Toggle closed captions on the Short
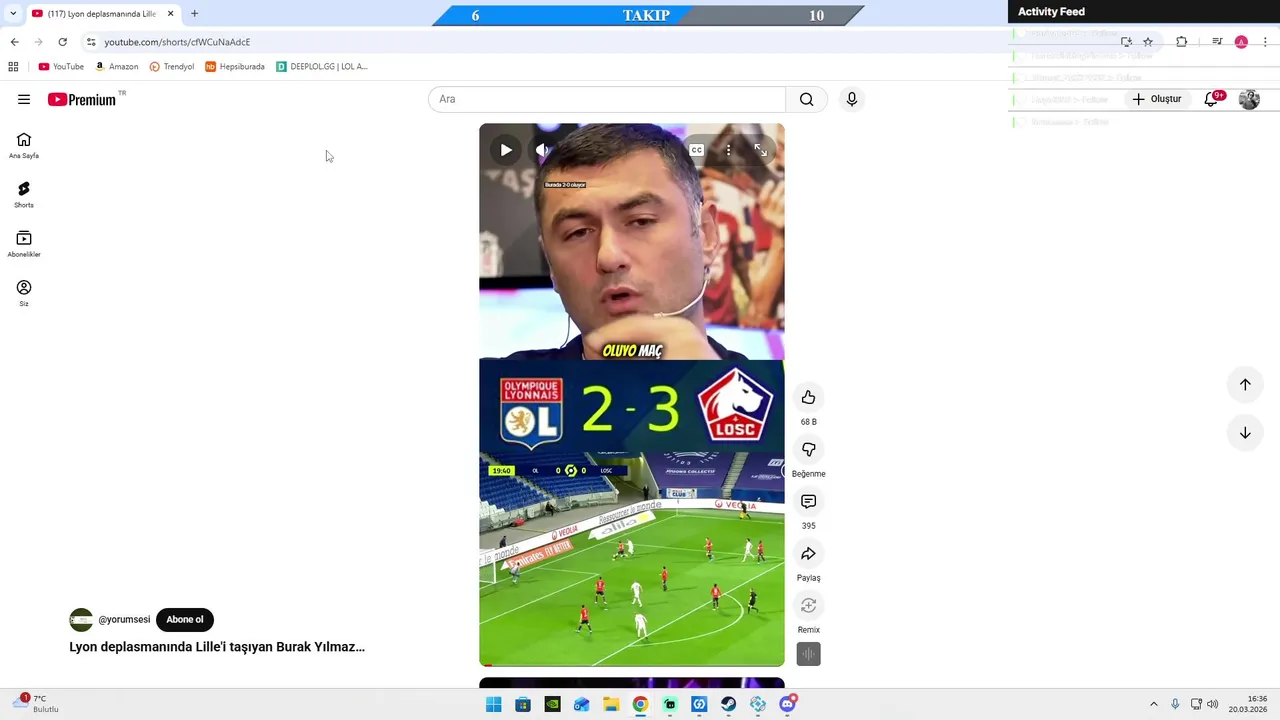 [697, 150]
